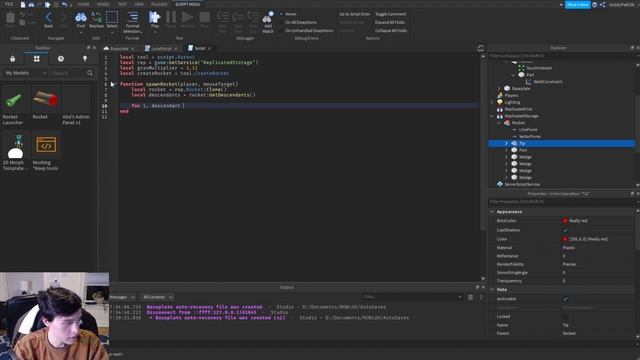Collapse the ReplicatedStorage node

pyautogui.click(x=492, y=116)
